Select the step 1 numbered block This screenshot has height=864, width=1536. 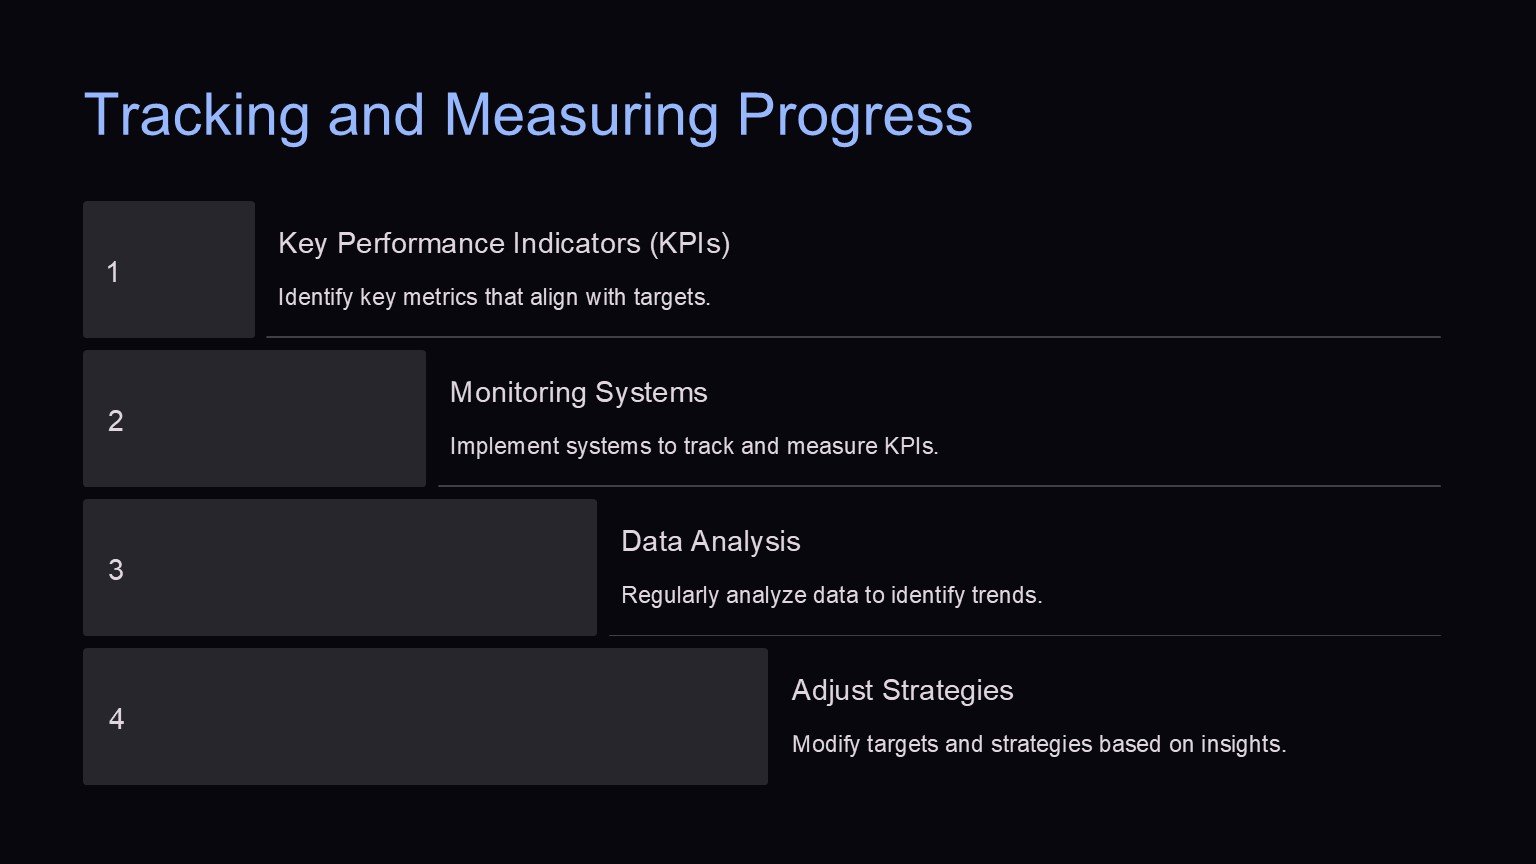[169, 270]
